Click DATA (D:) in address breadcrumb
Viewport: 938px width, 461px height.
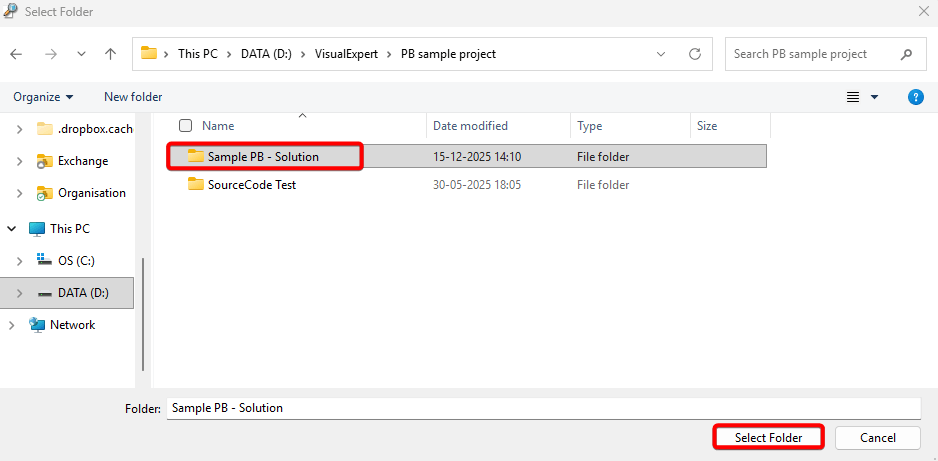[266, 54]
